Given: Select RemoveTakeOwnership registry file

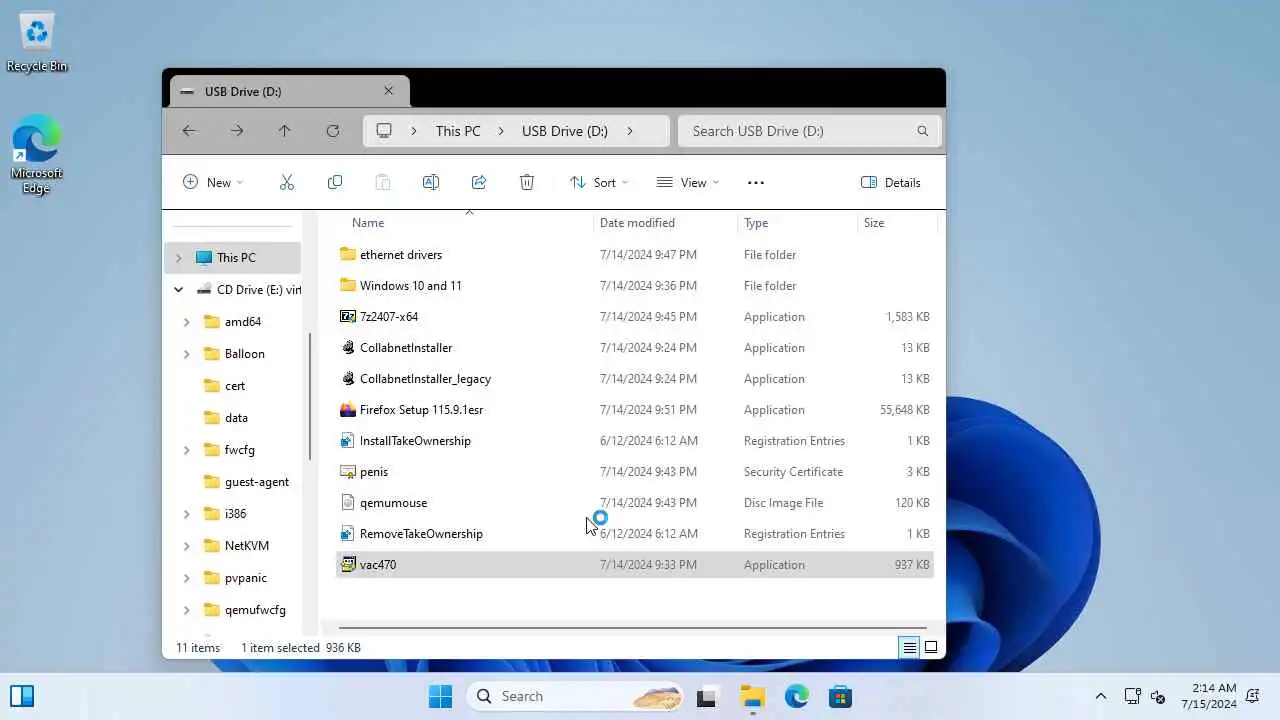Looking at the screenshot, I should pyautogui.click(x=635, y=534).
